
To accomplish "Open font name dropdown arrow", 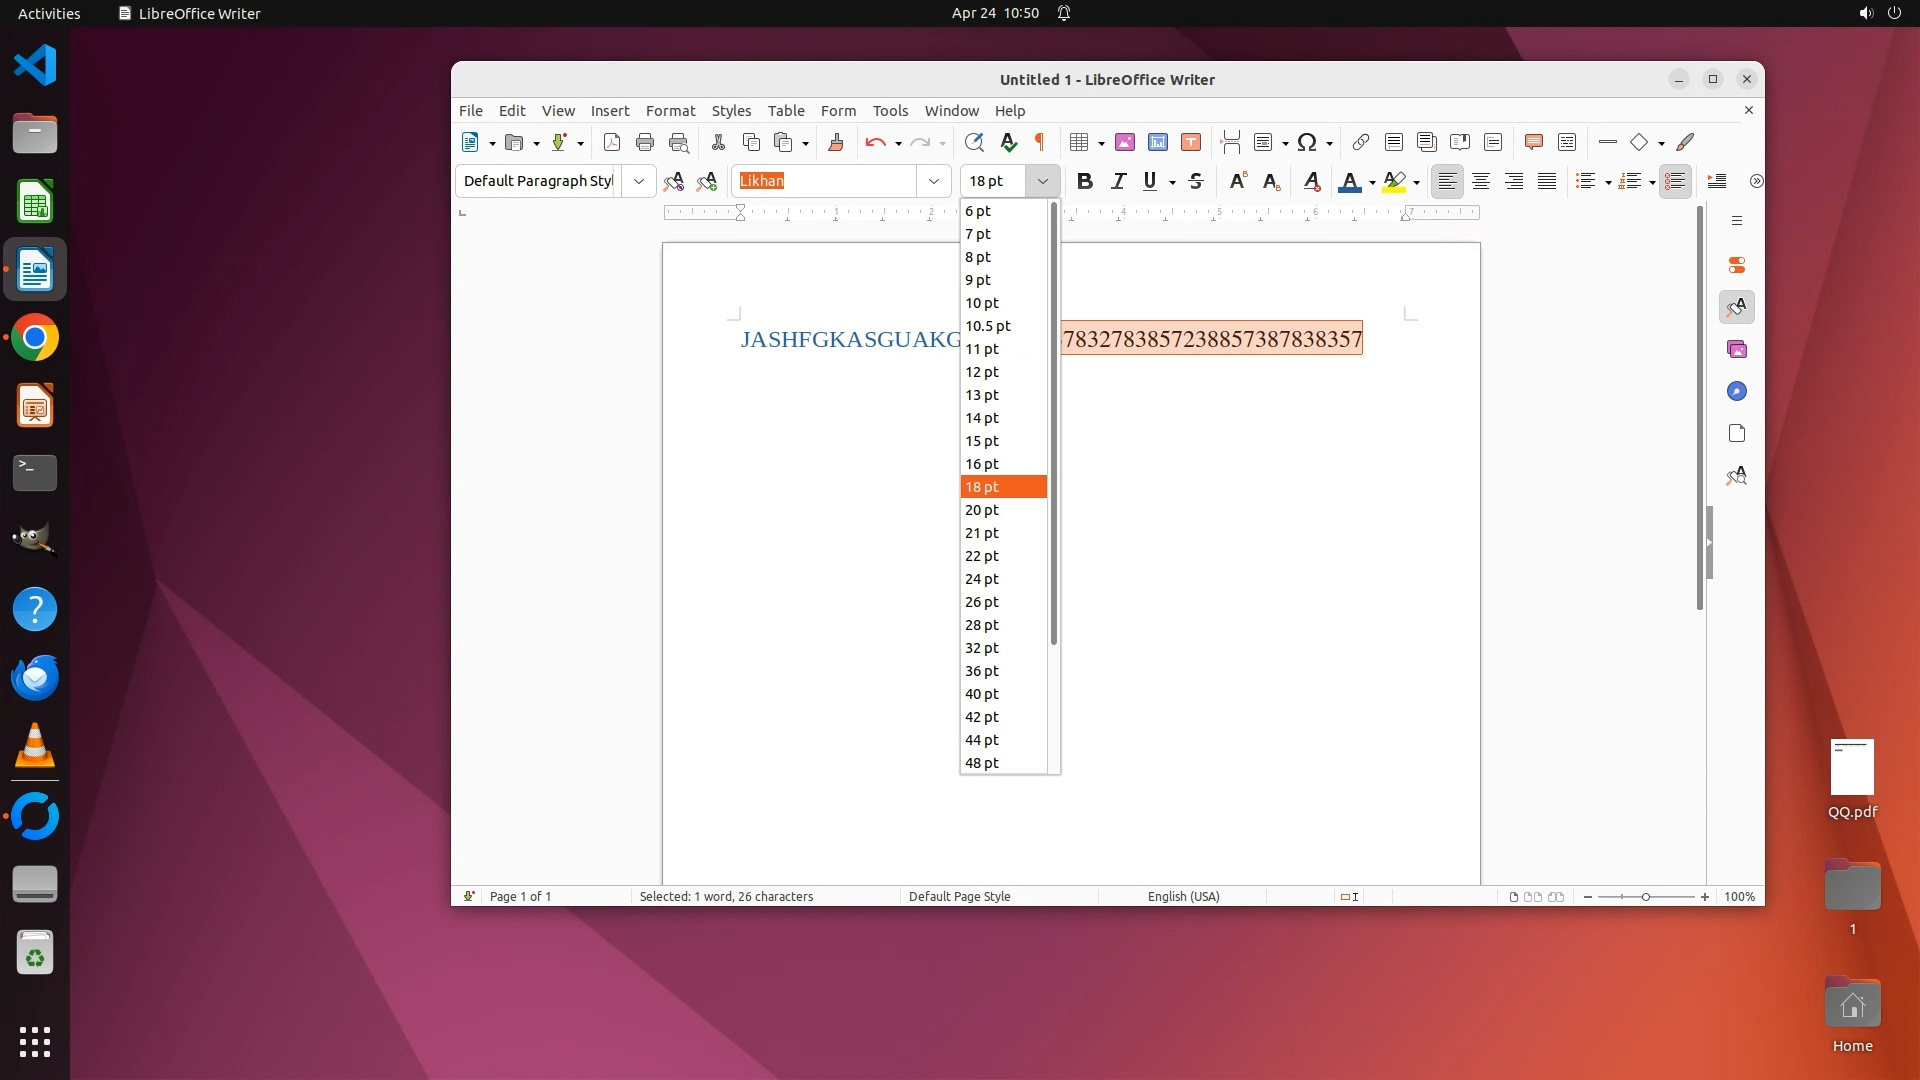I will (x=933, y=181).
